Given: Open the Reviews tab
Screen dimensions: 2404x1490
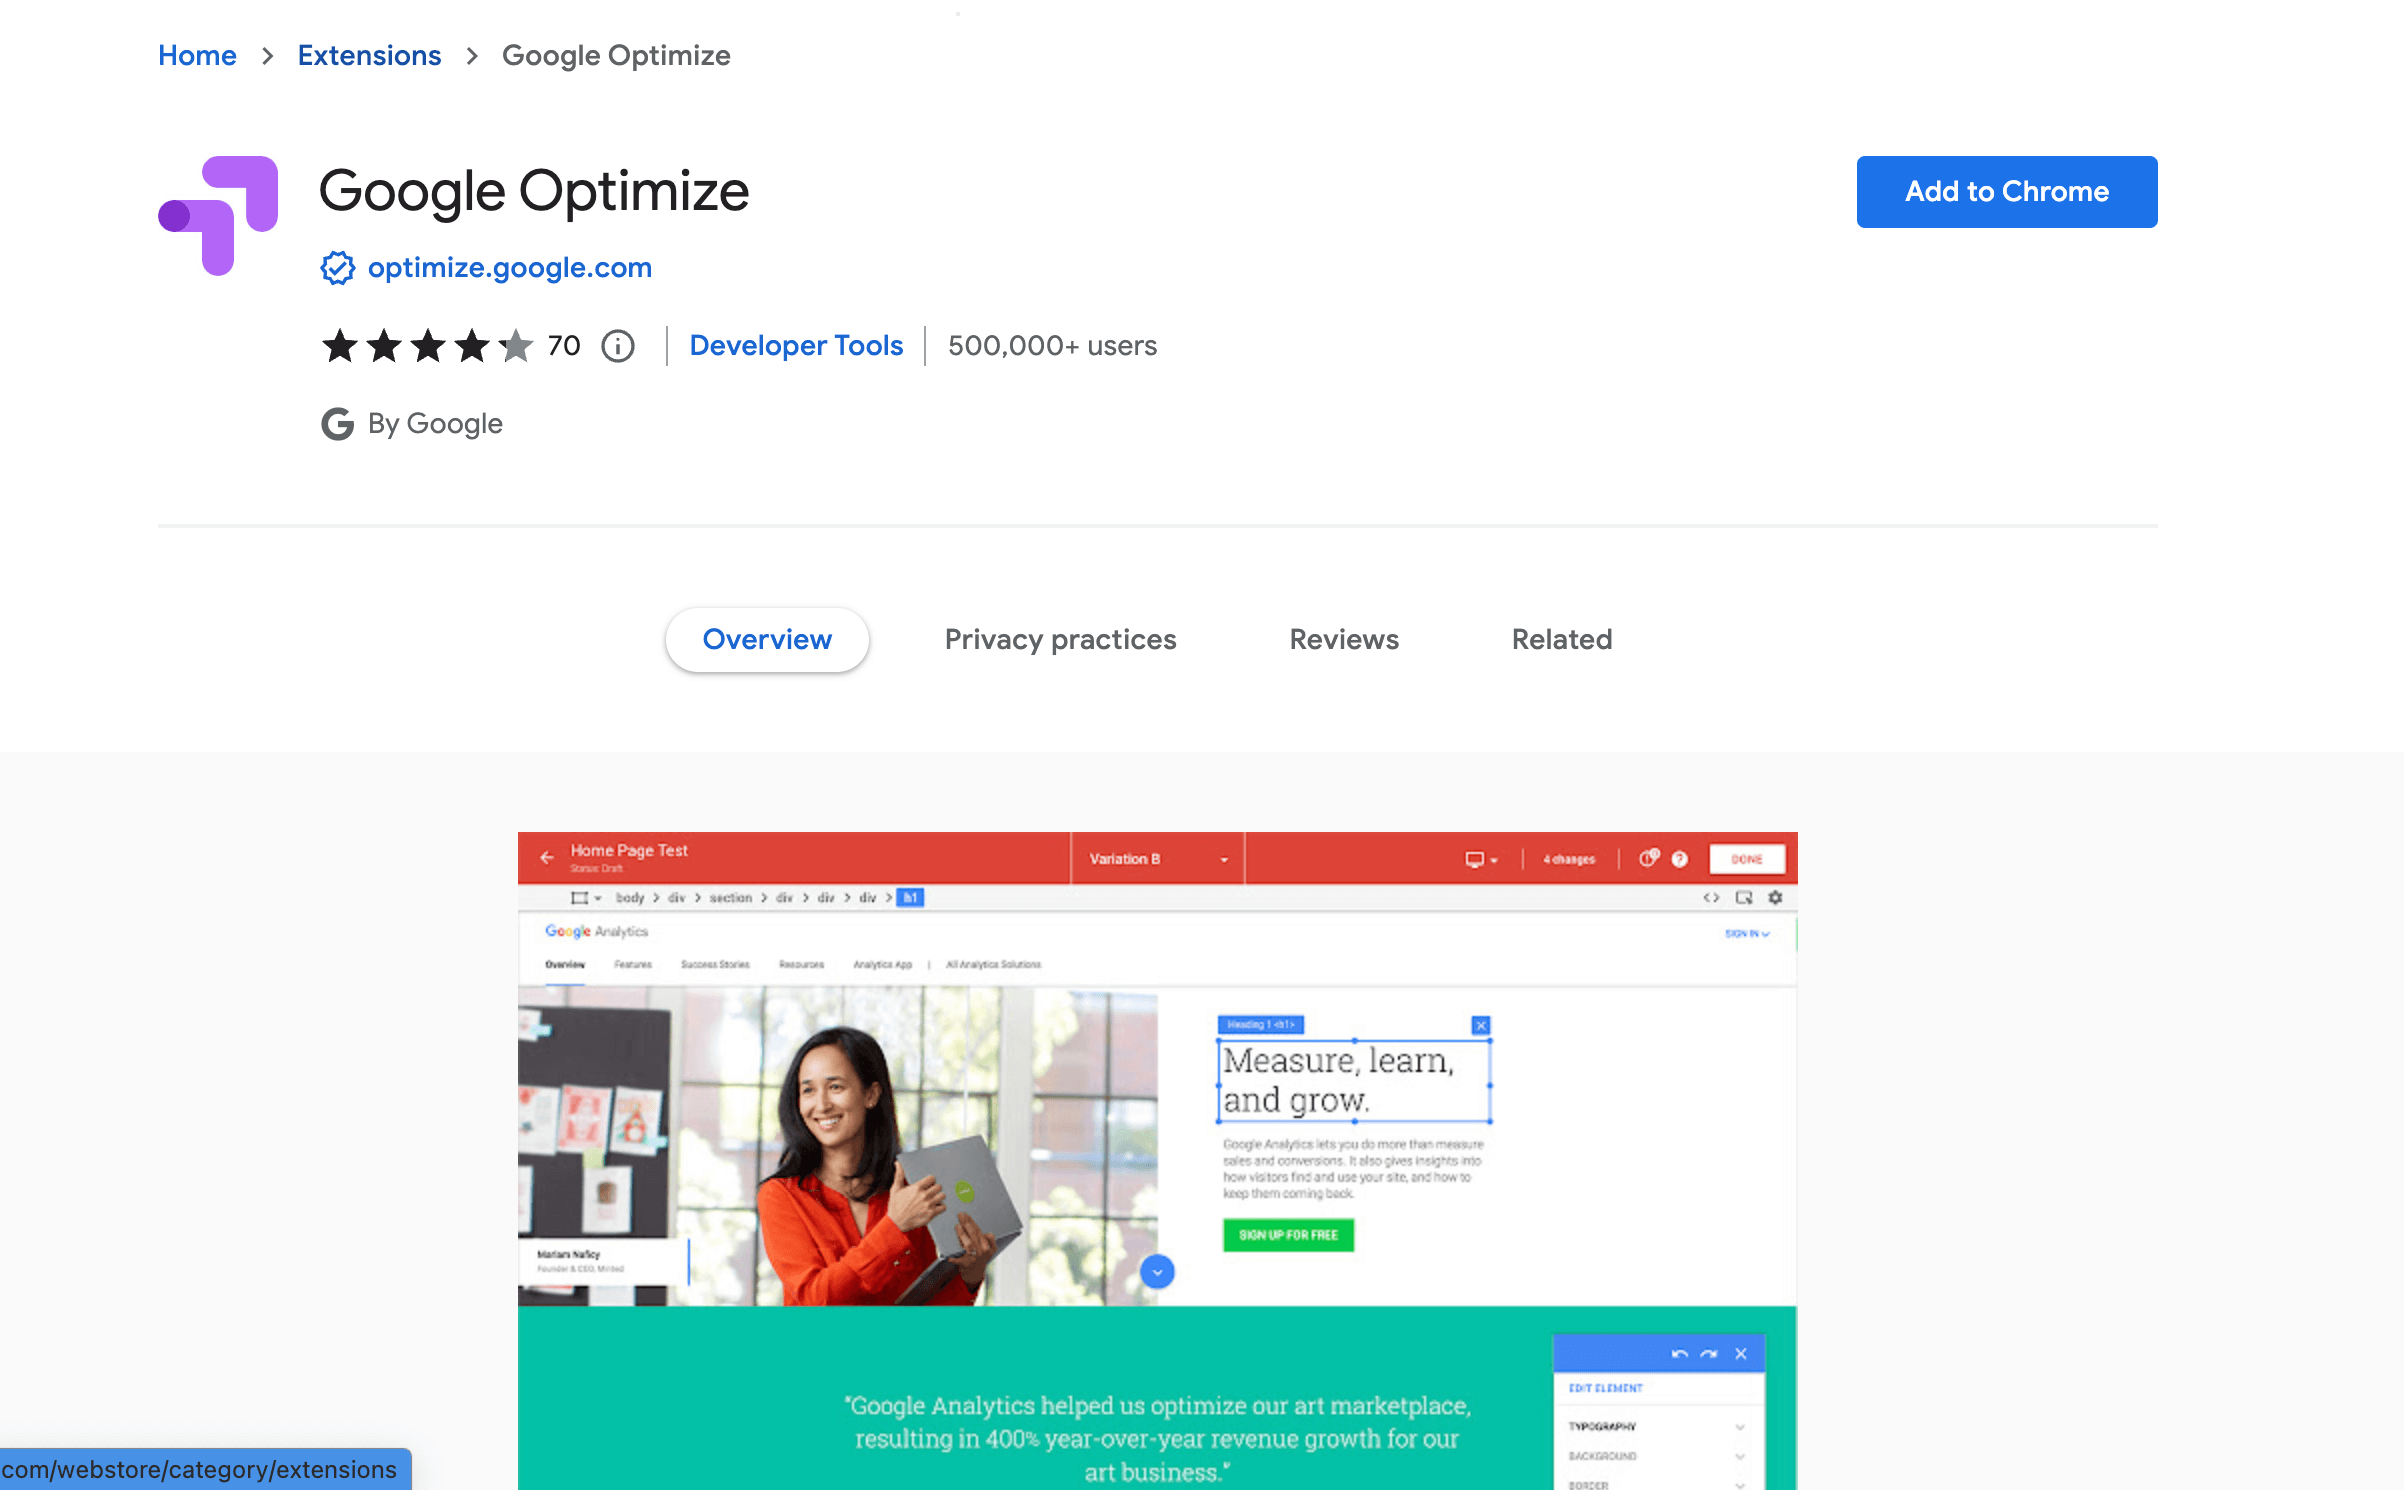Looking at the screenshot, I should pyautogui.click(x=1344, y=640).
